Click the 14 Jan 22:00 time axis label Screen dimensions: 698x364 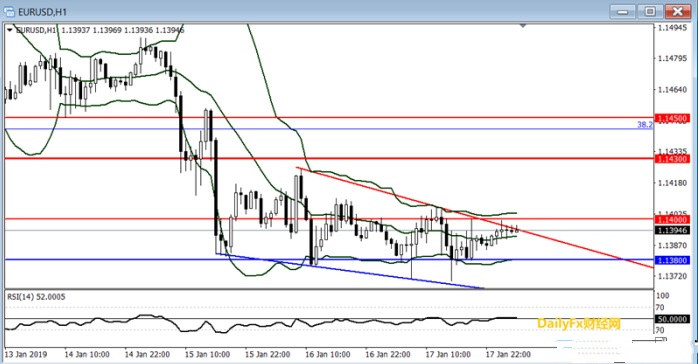pos(147,355)
